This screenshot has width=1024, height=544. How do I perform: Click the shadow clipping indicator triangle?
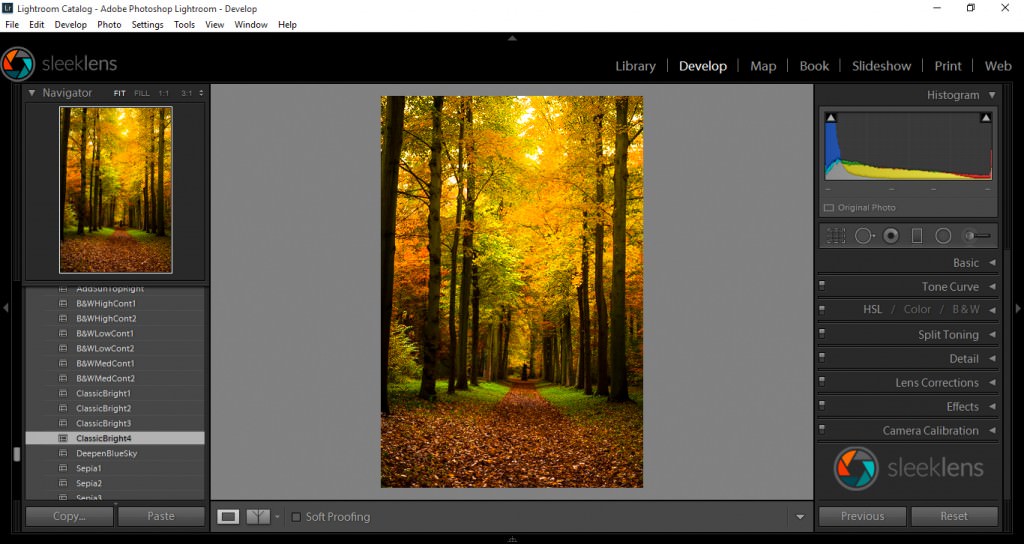831,118
